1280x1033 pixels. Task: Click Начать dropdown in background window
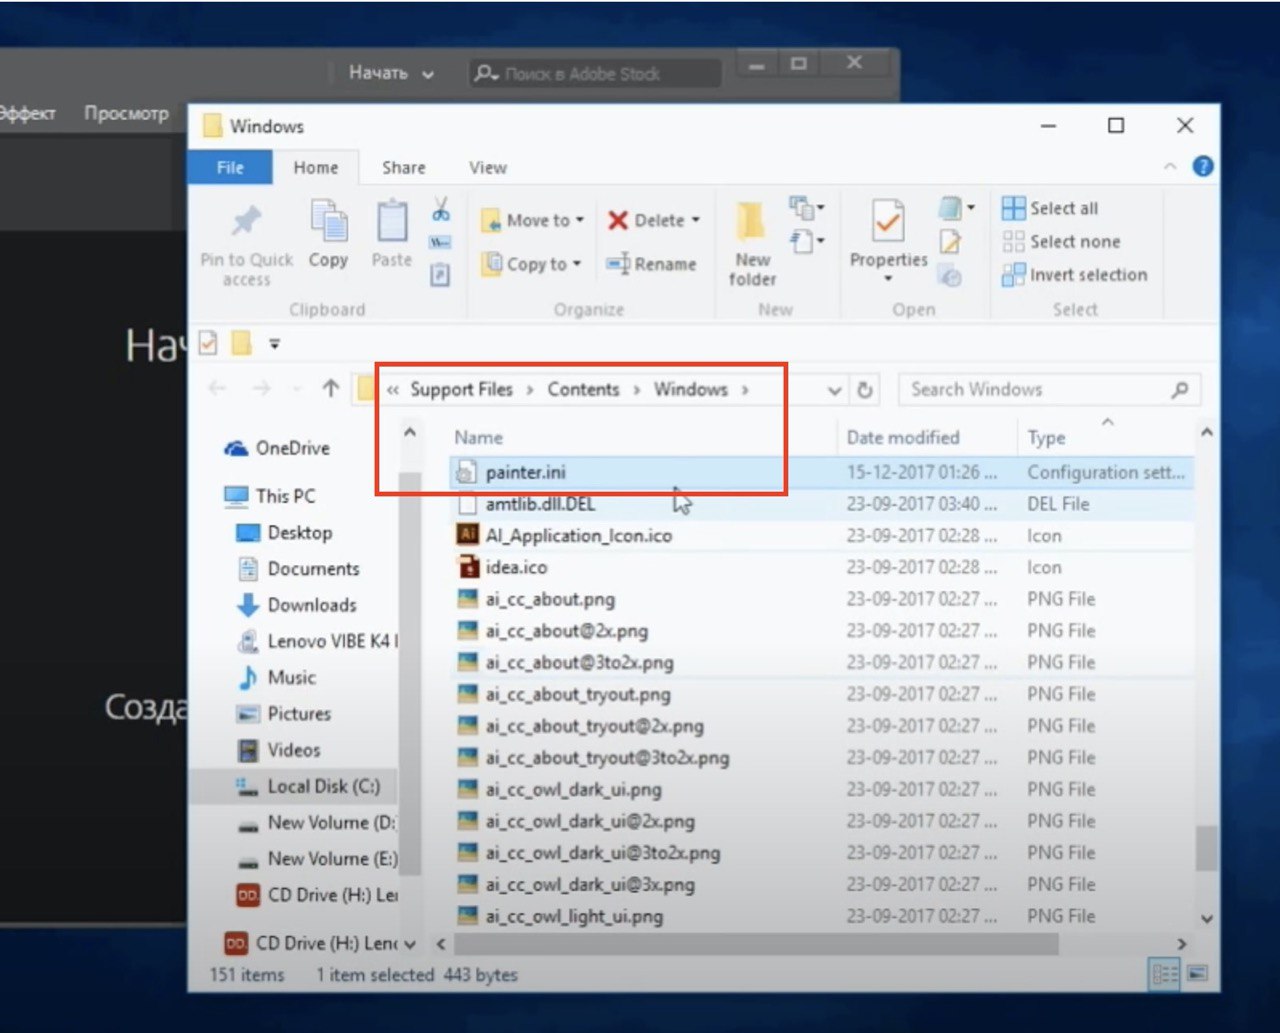391,73
